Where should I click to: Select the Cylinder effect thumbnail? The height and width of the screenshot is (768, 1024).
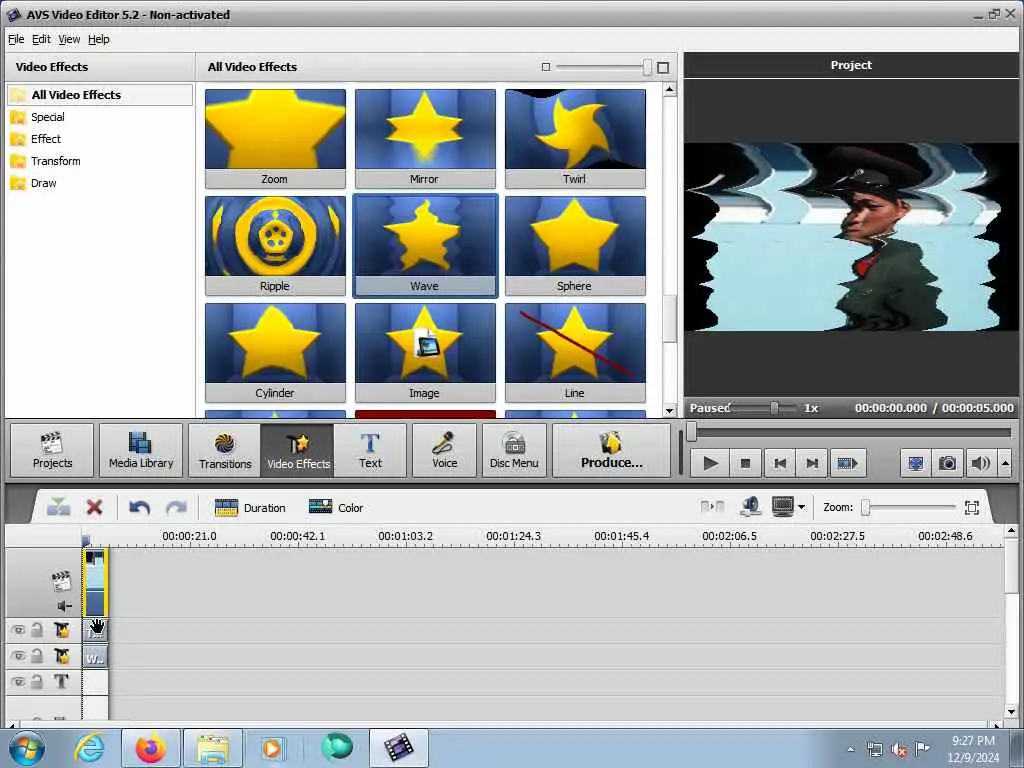click(275, 353)
